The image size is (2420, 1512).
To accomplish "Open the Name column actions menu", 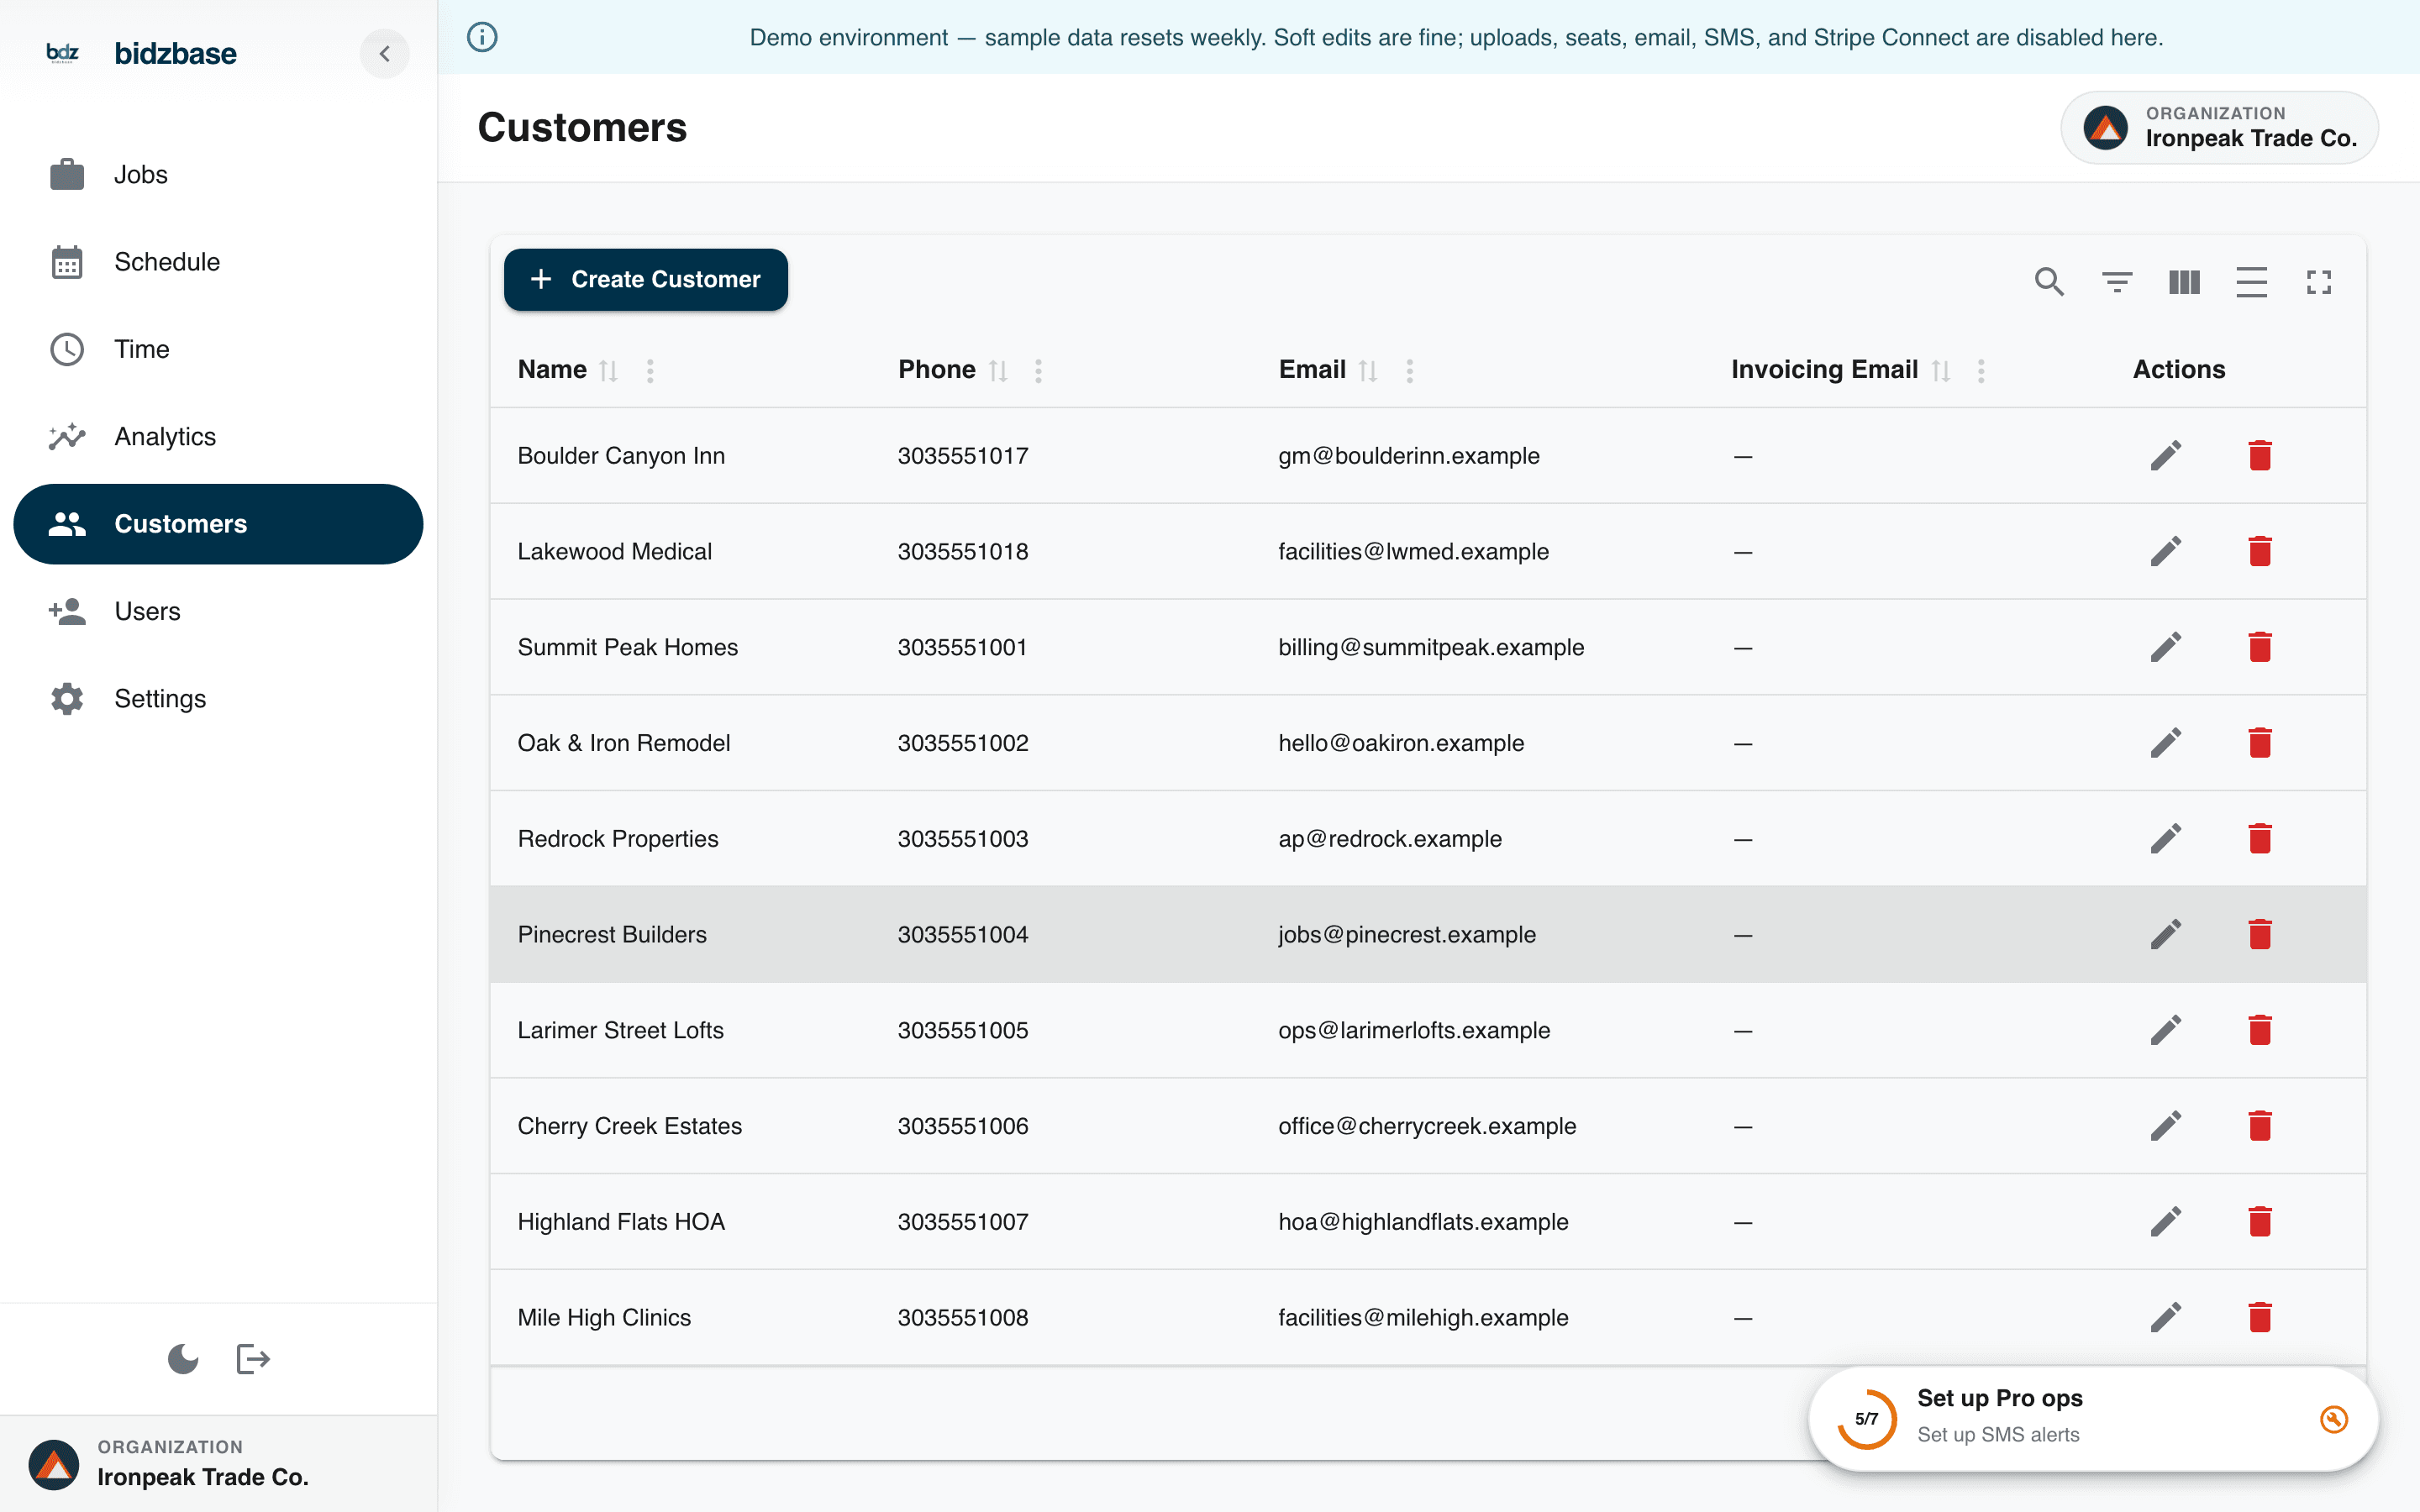I will click(650, 371).
